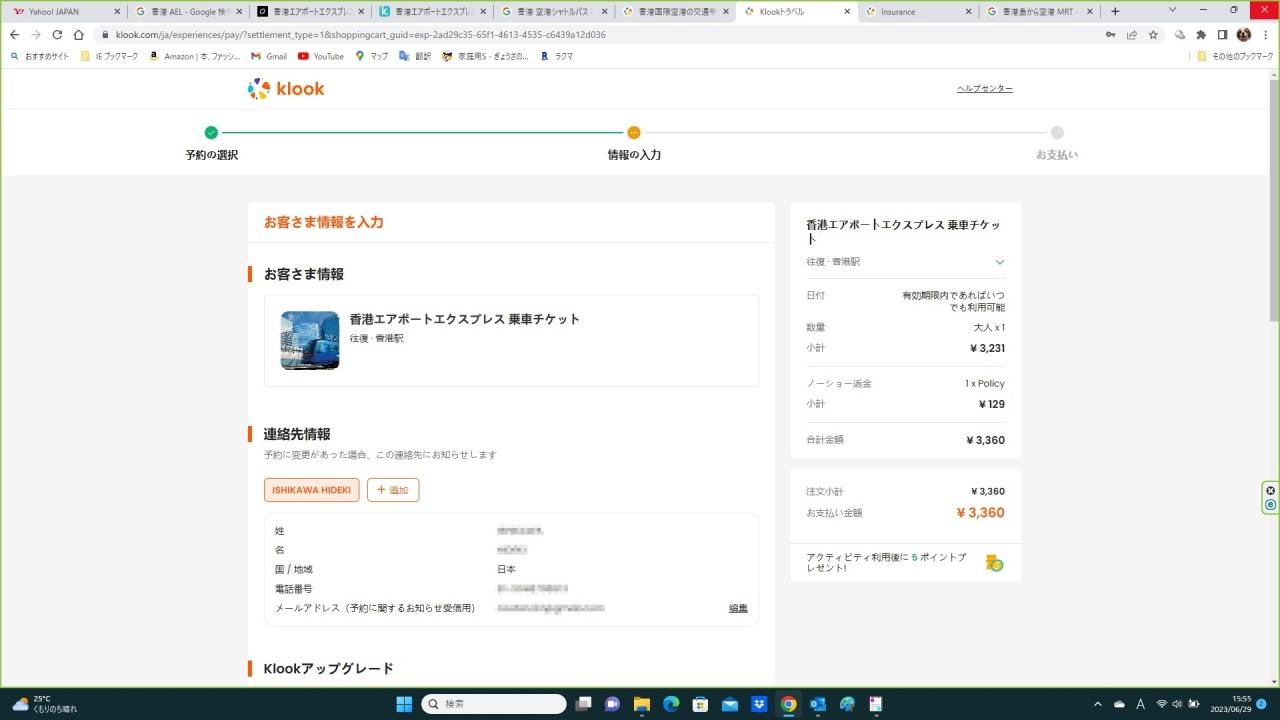The image size is (1280, 720).
Task: Open the Windows Start menu
Action: pyautogui.click(x=404, y=704)
